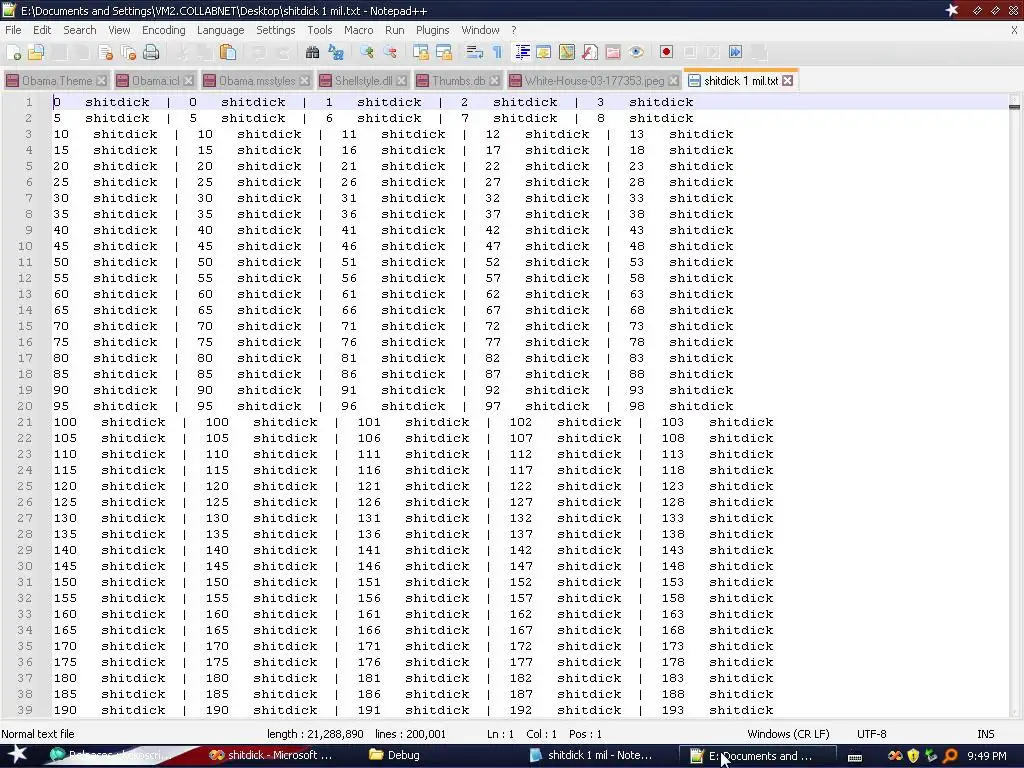
Task: Click the vertical scrollbar thumb
Action: 1014,106
